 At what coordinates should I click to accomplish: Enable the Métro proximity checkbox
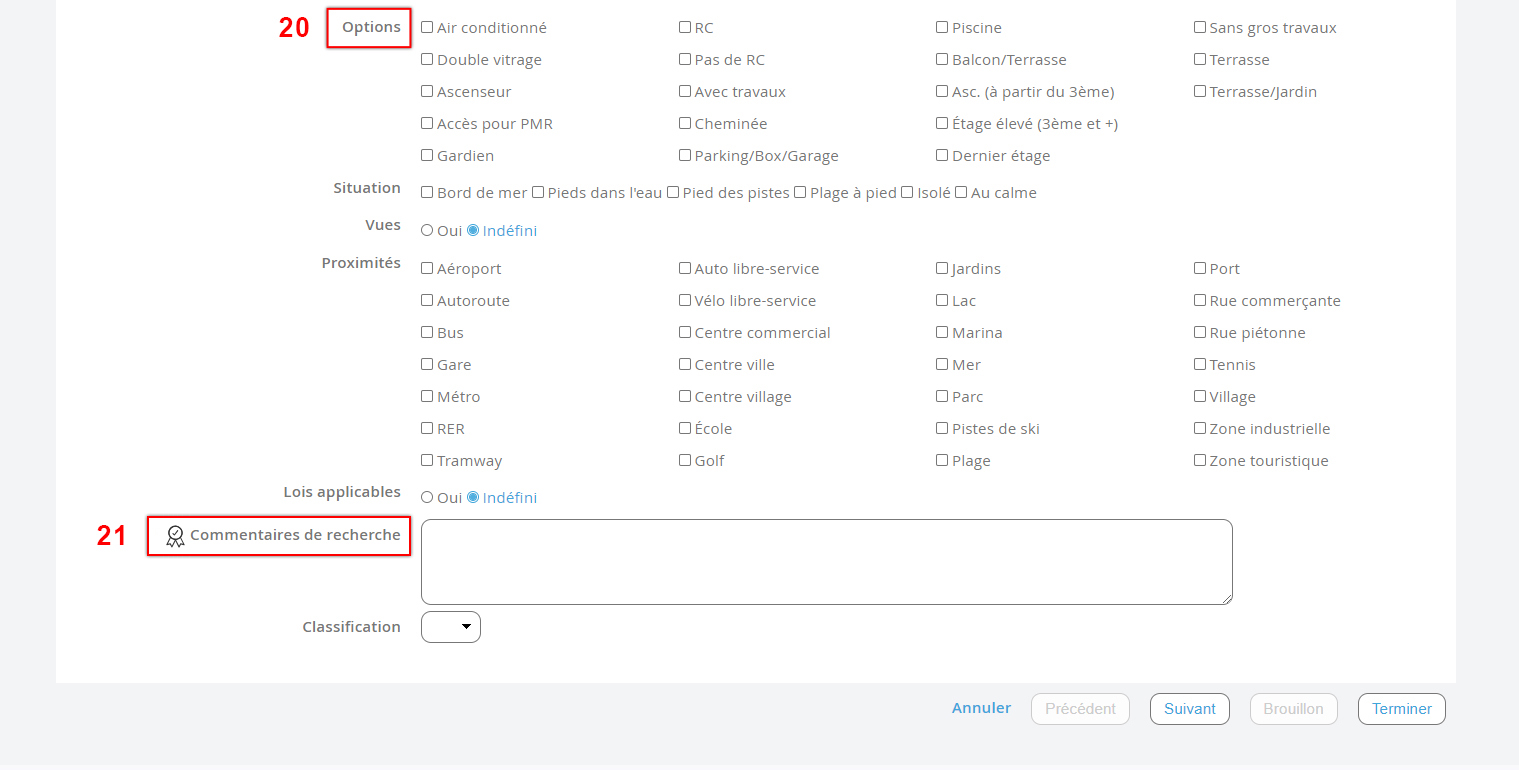click(427, 397)
